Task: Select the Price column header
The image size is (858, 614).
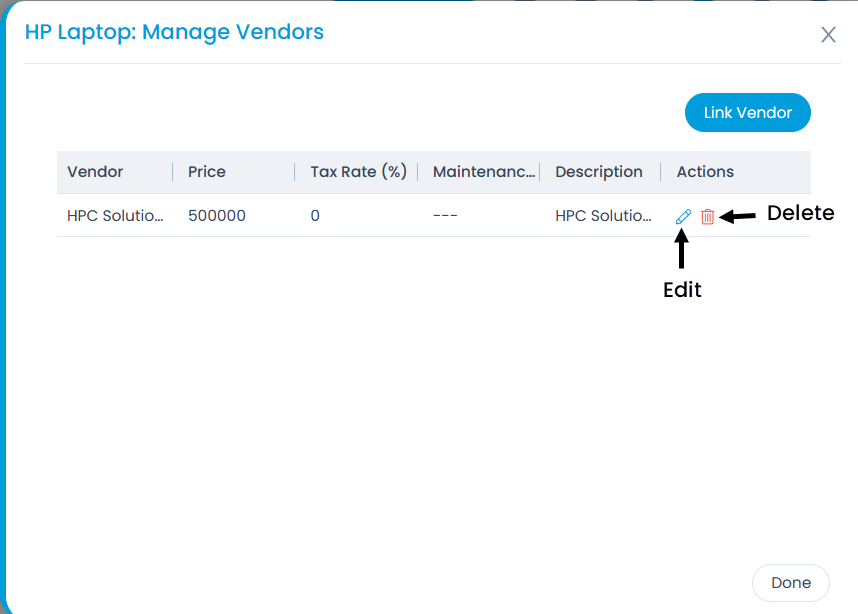Action: click(x=206, y=171)
